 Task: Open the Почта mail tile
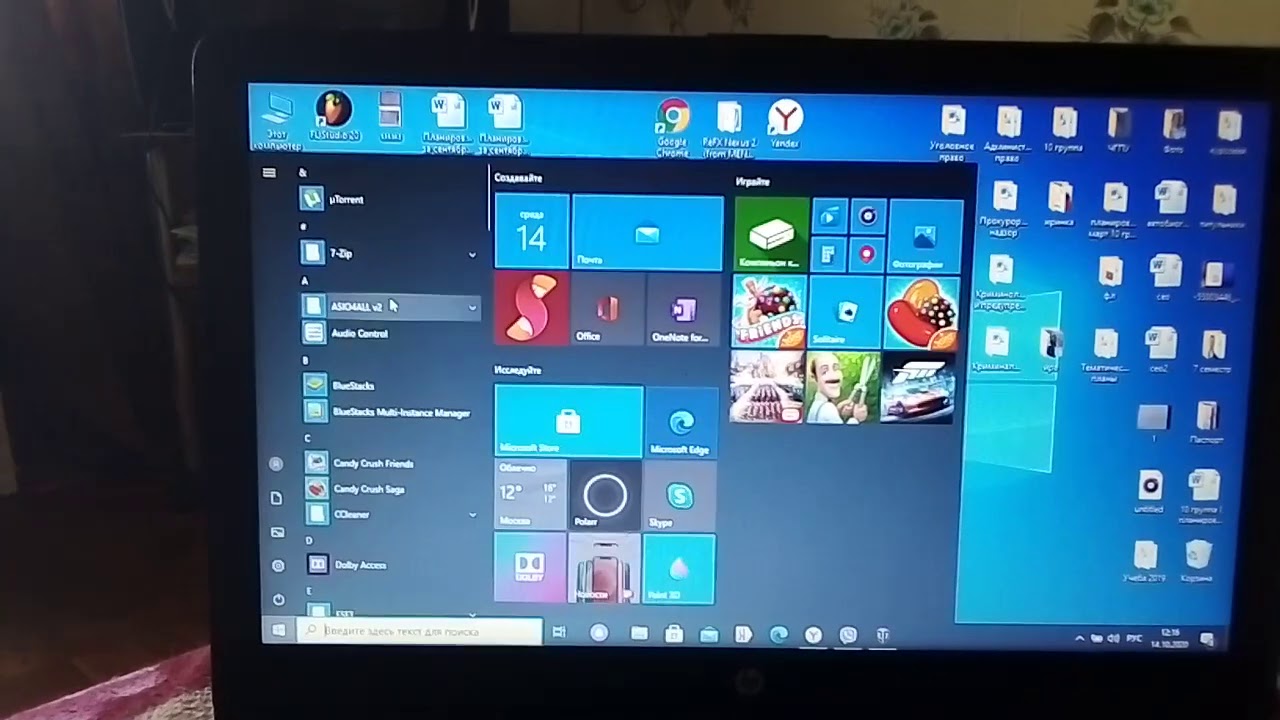[x=647, y=233]
